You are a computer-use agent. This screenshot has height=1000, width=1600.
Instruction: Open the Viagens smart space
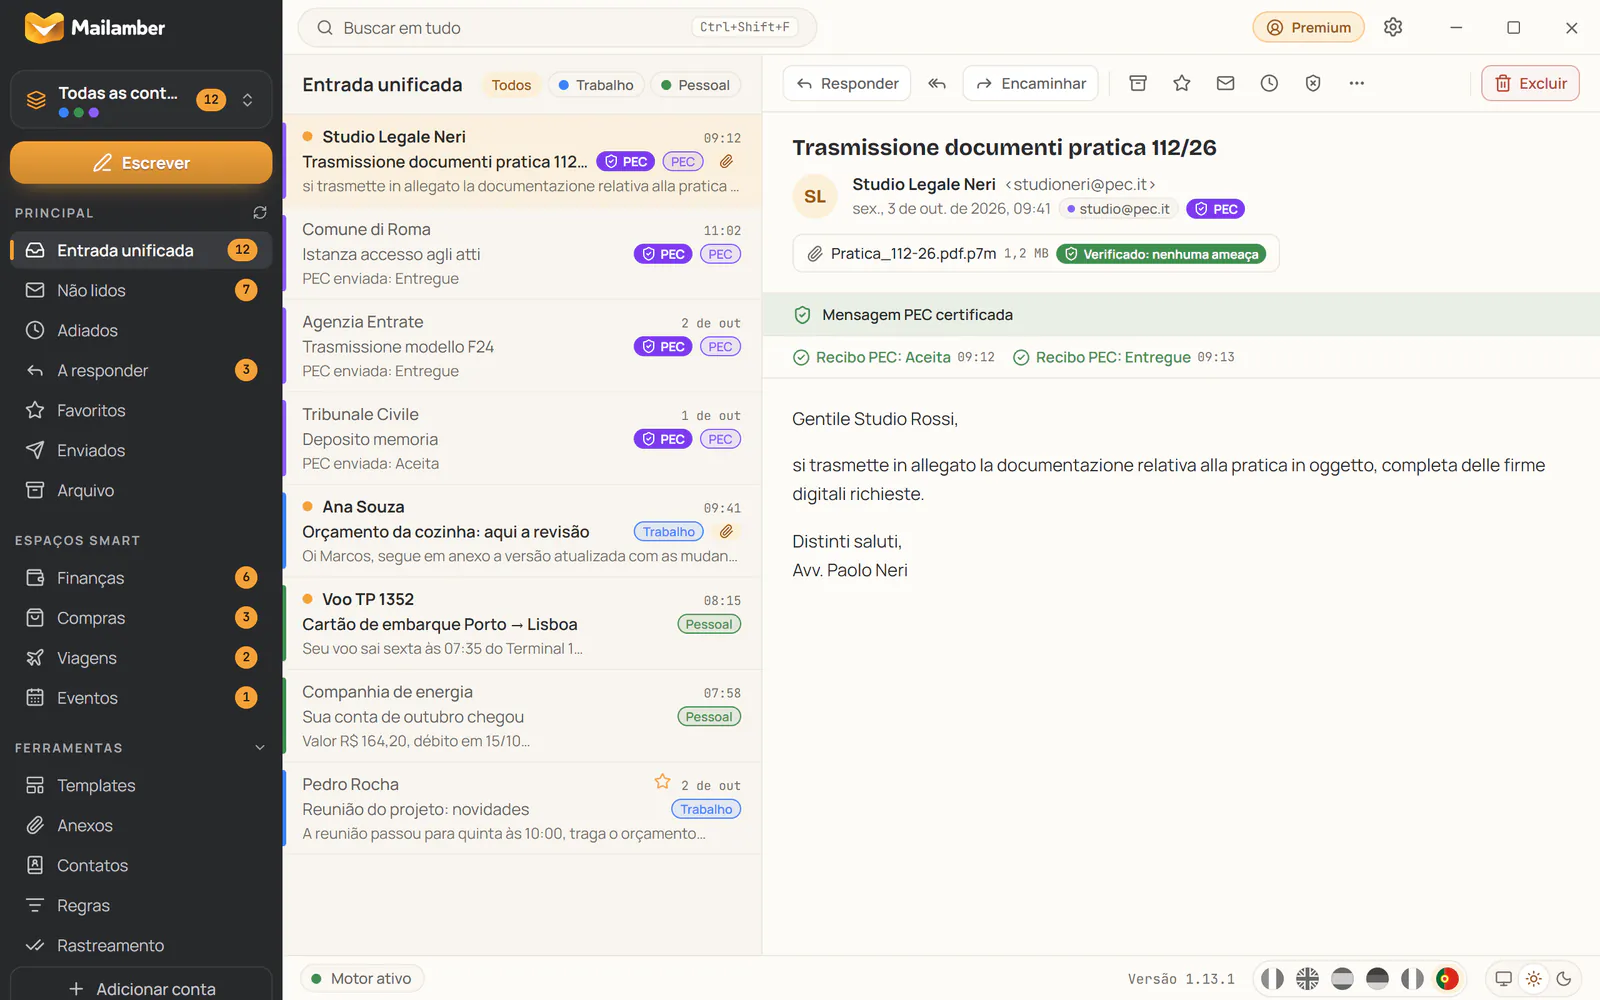pos(141,658)
